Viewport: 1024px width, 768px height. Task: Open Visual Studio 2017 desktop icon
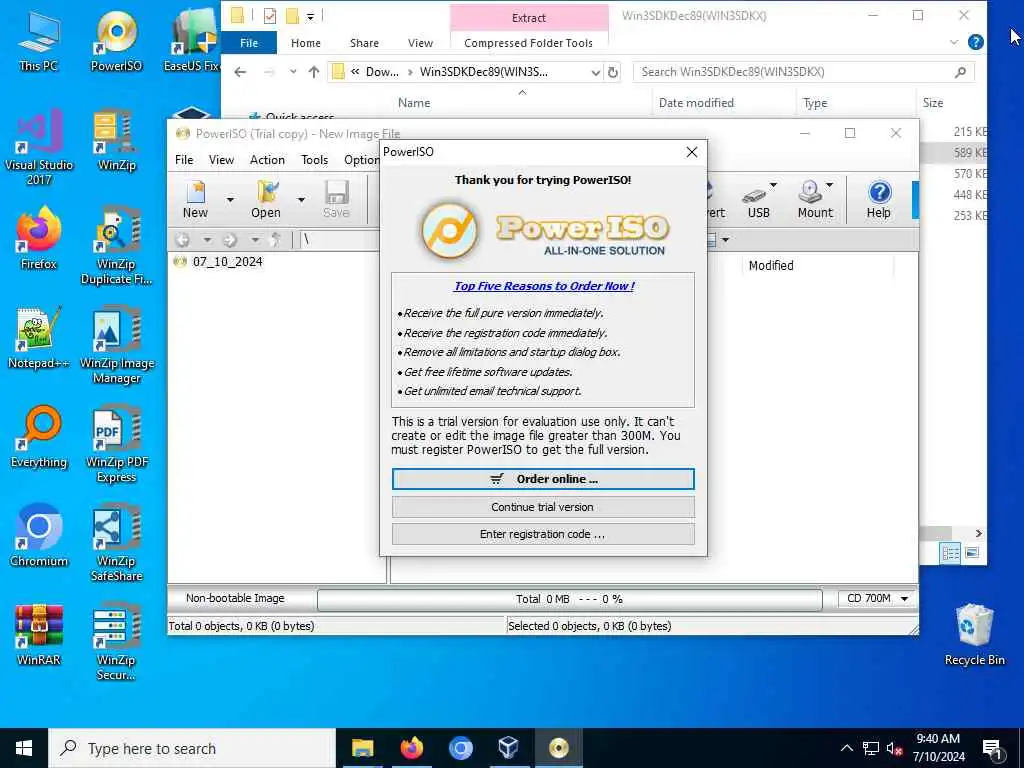39,147
